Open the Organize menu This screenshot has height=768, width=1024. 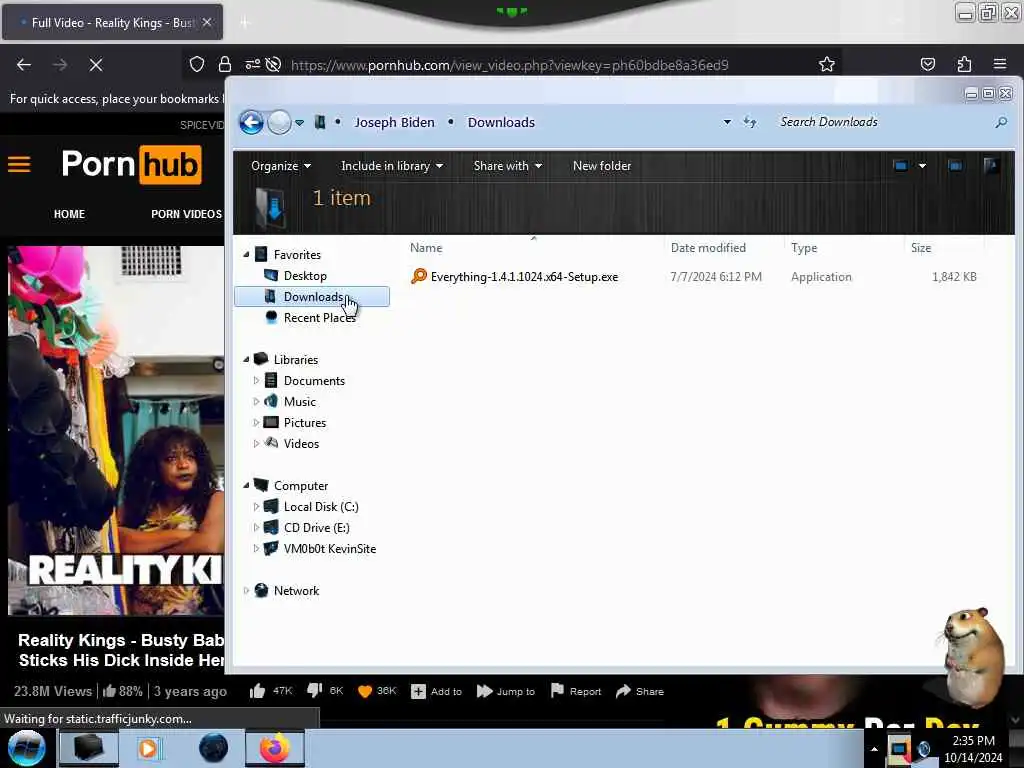pos(281,166)
